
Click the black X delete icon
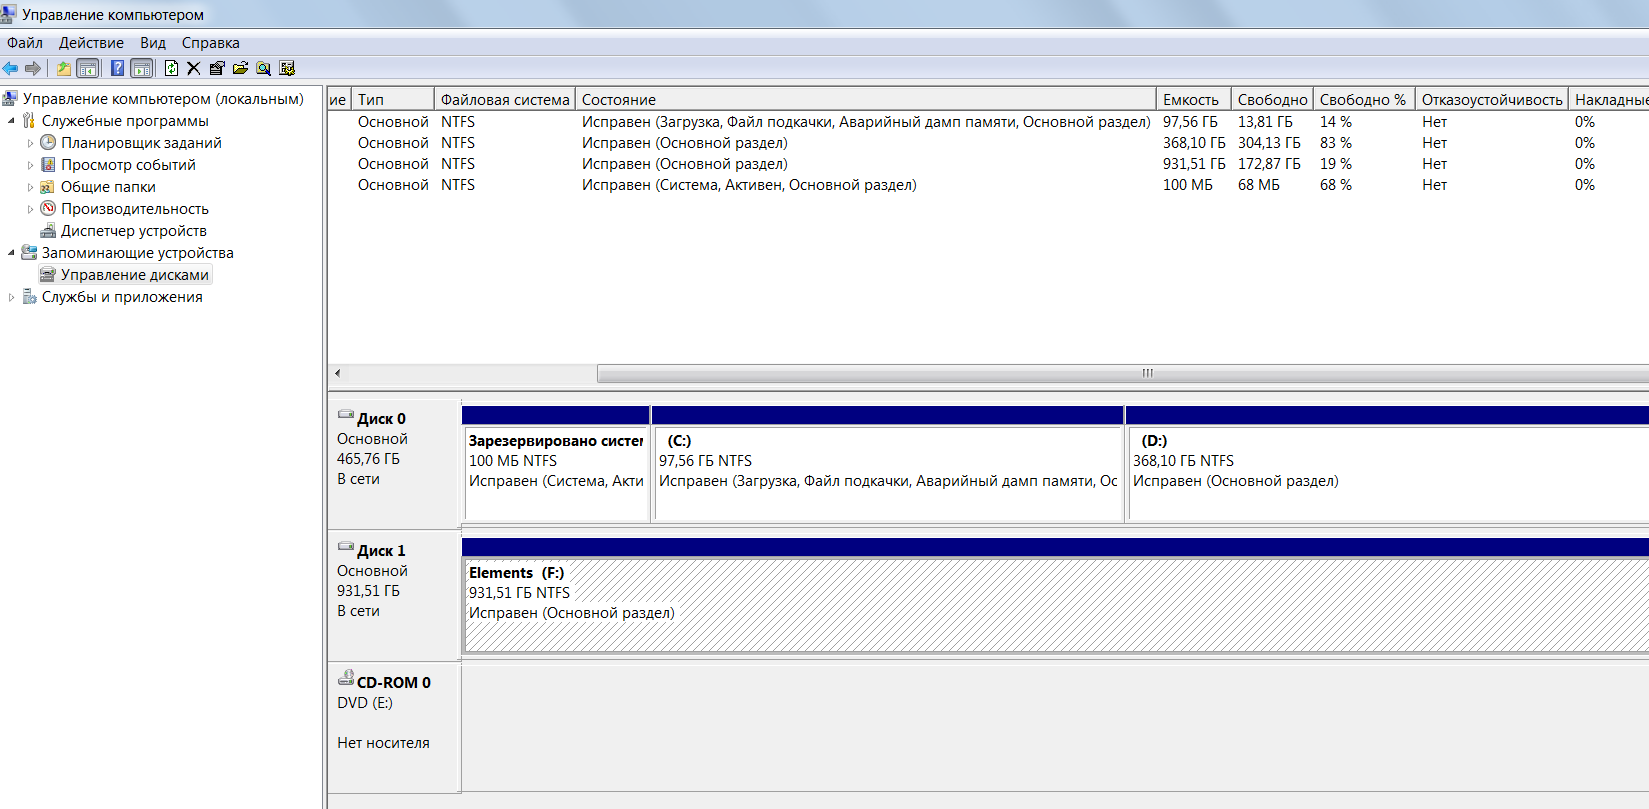coord(194,68)
